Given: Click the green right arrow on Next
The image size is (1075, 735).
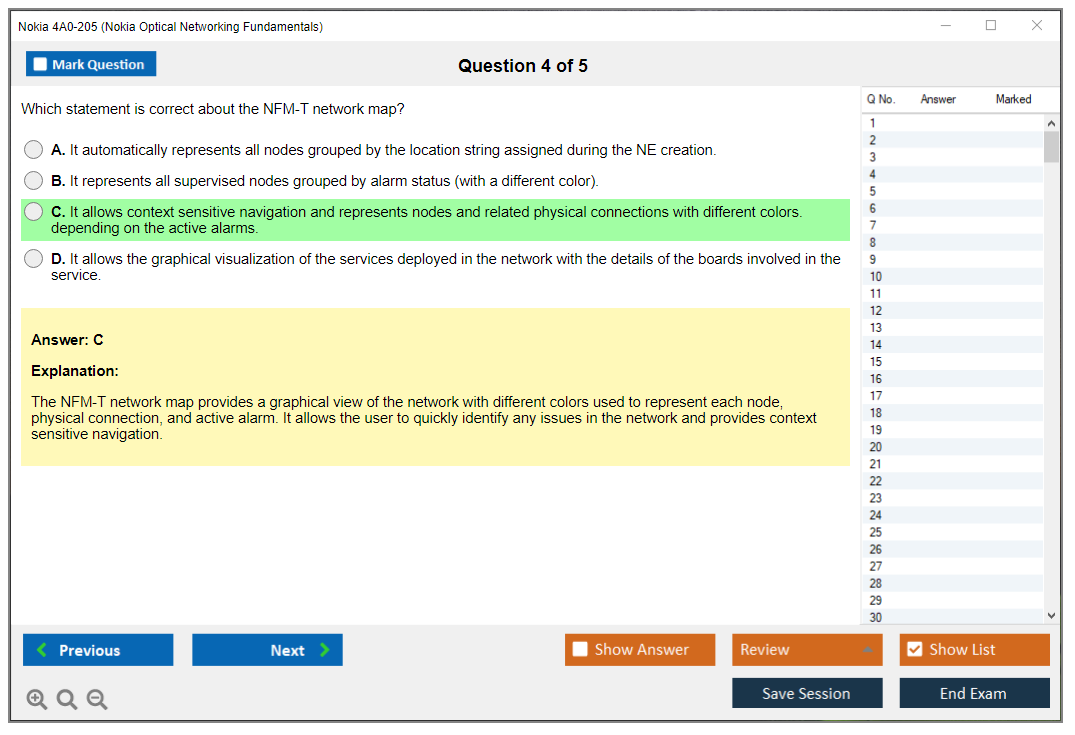Looking at the screenshot, I should (x=325, y=650).
